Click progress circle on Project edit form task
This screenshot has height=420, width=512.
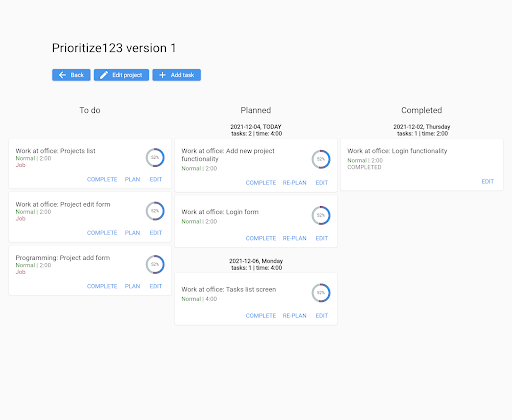[x=155, y=211]
